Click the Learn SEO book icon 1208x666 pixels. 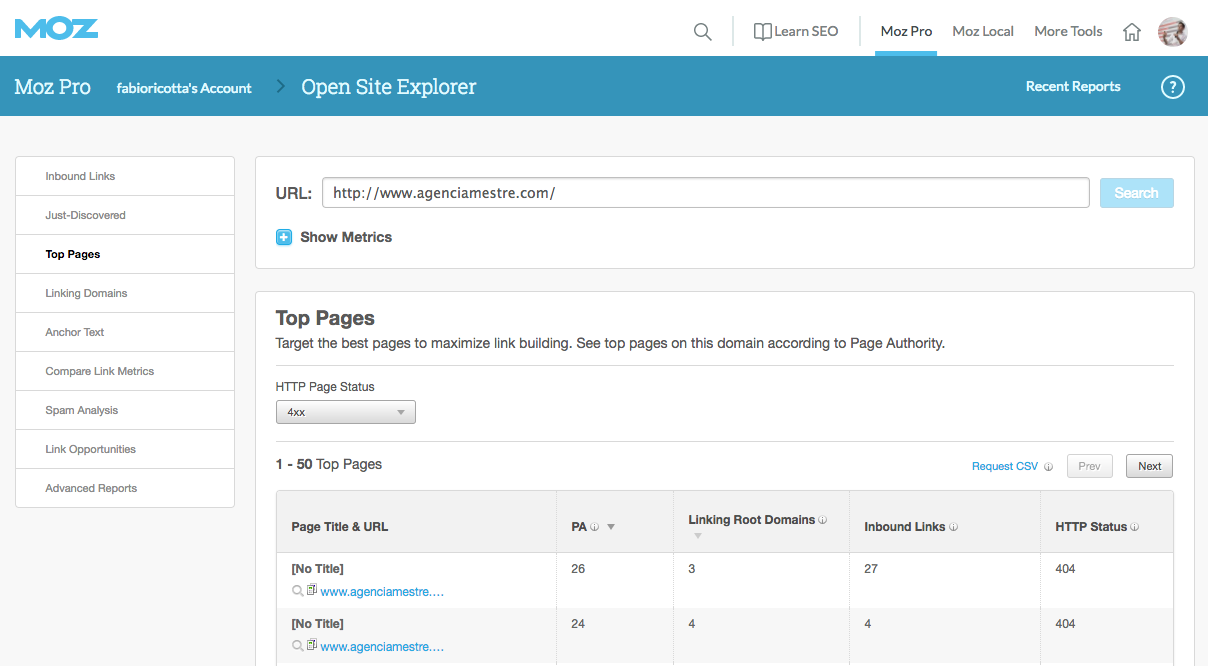pyautogui.click(x=761, y=30)
